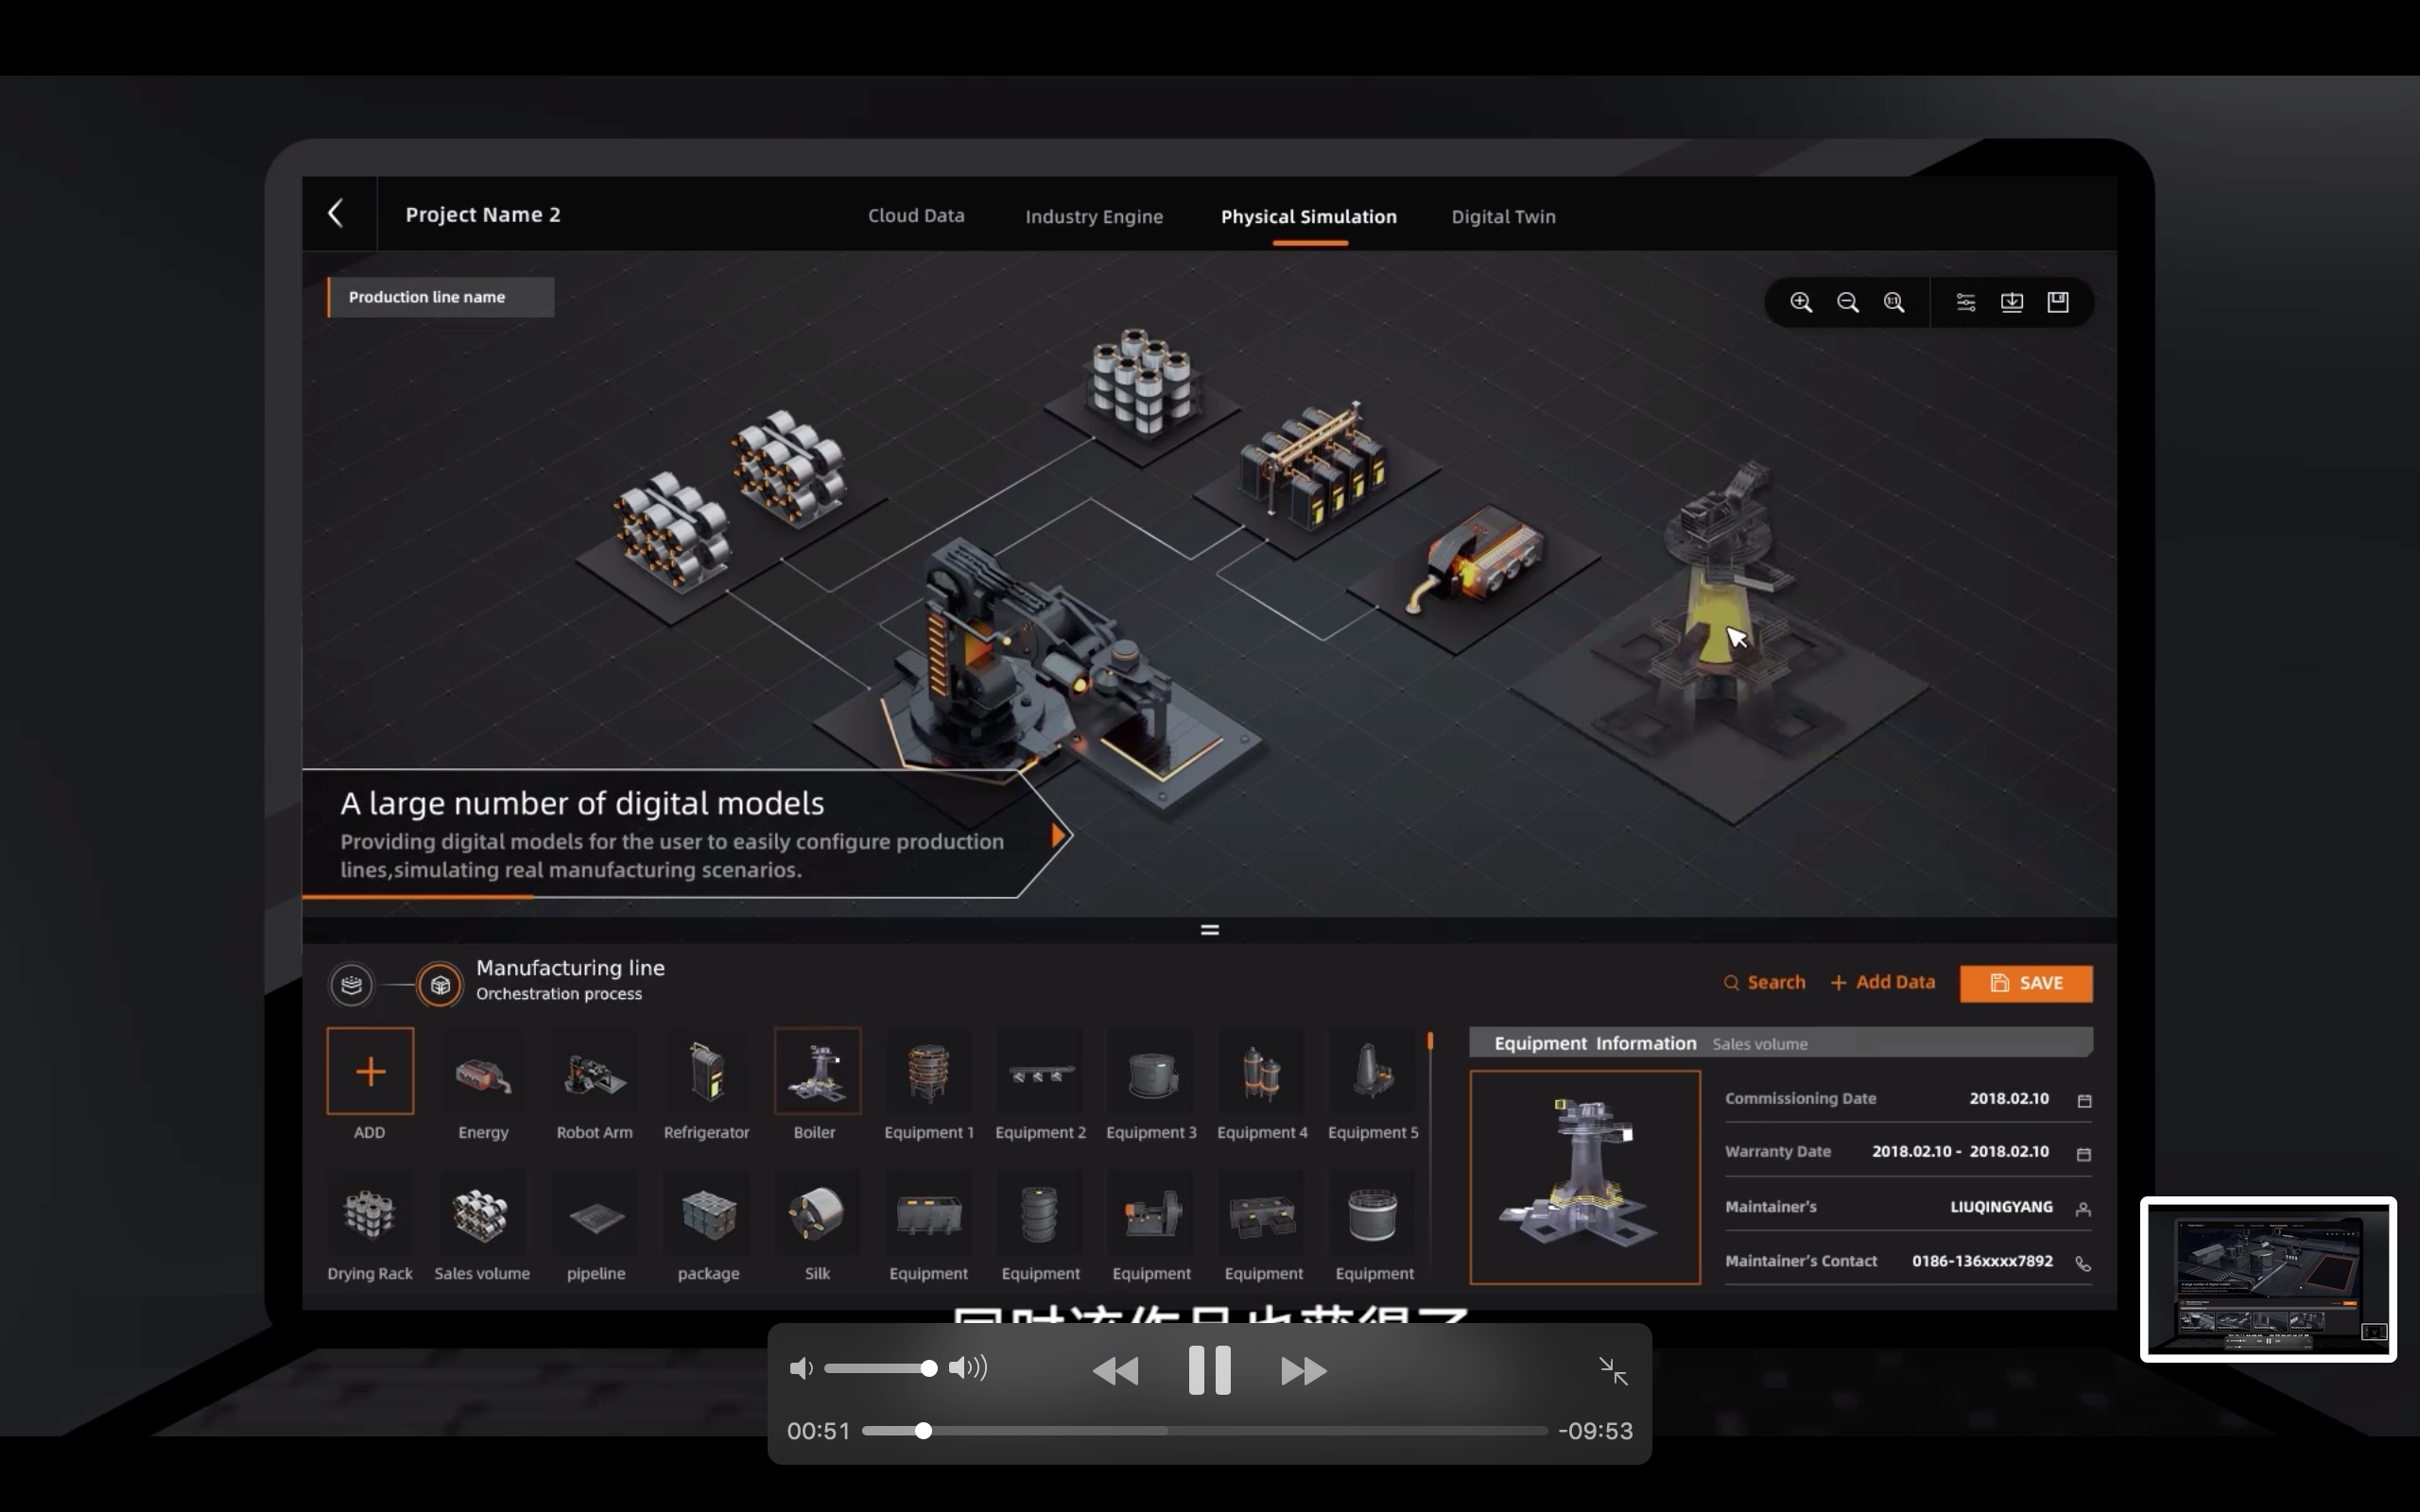2420x1512 pixels.
Task: Select the Sales volume model icon
Action: 482,1214
